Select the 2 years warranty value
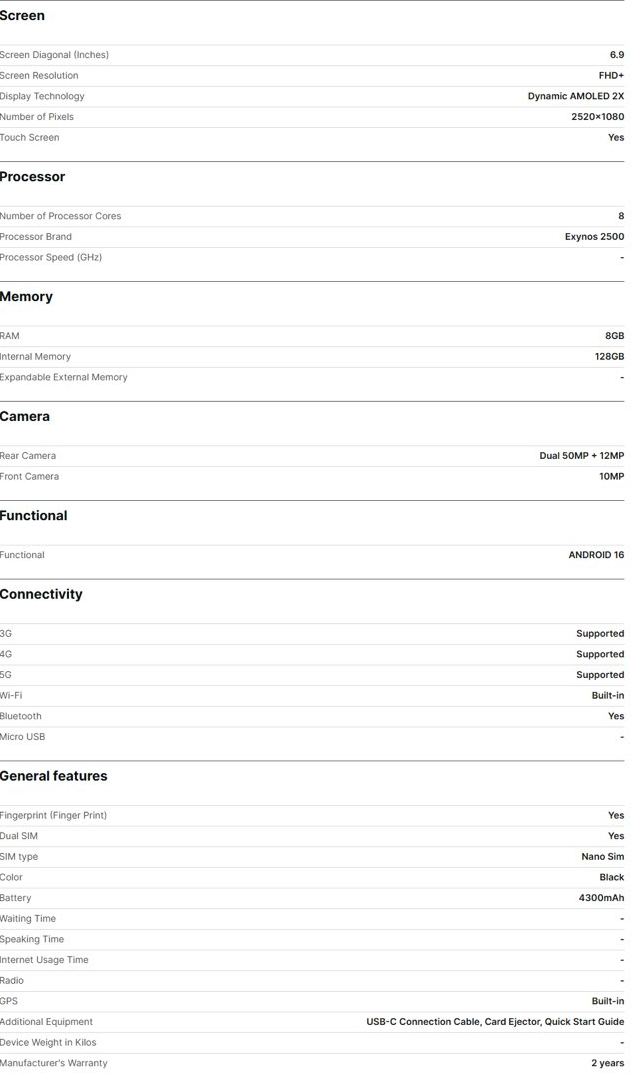This screenshot has height=1081, width=632. (x=607, y=1064)
